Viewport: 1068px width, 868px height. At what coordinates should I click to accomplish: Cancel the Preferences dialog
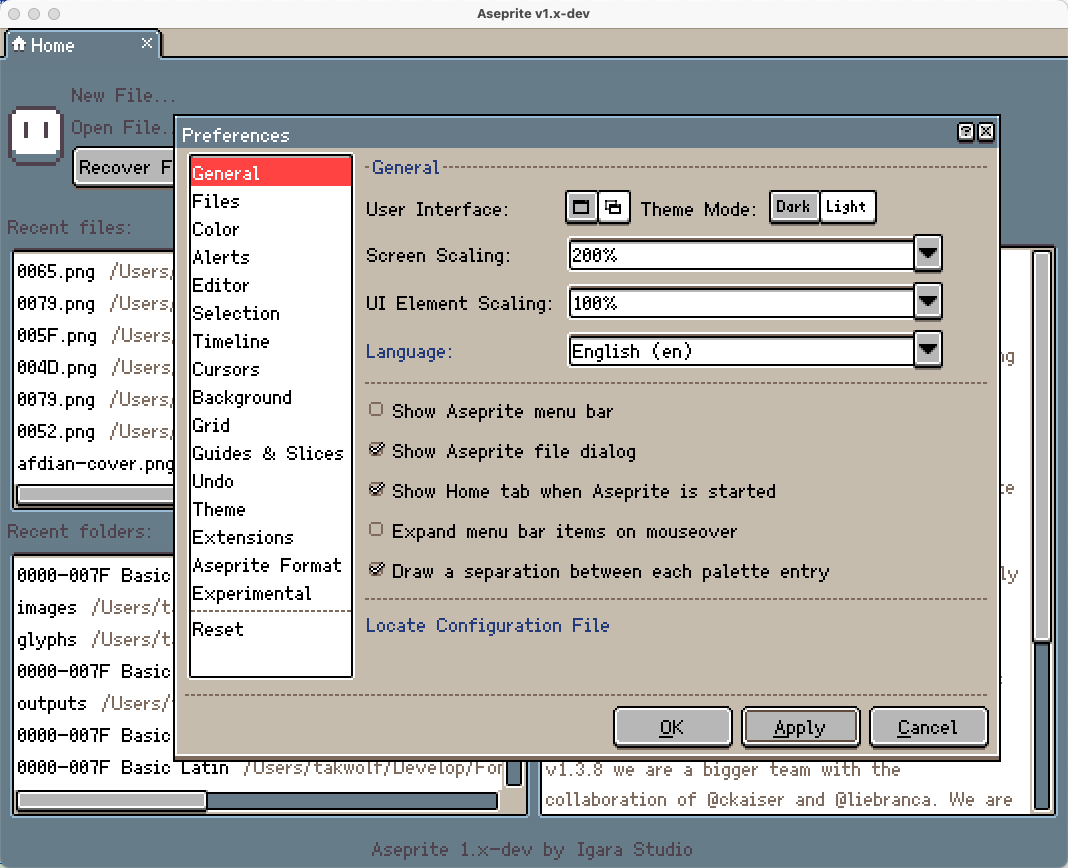928,728
